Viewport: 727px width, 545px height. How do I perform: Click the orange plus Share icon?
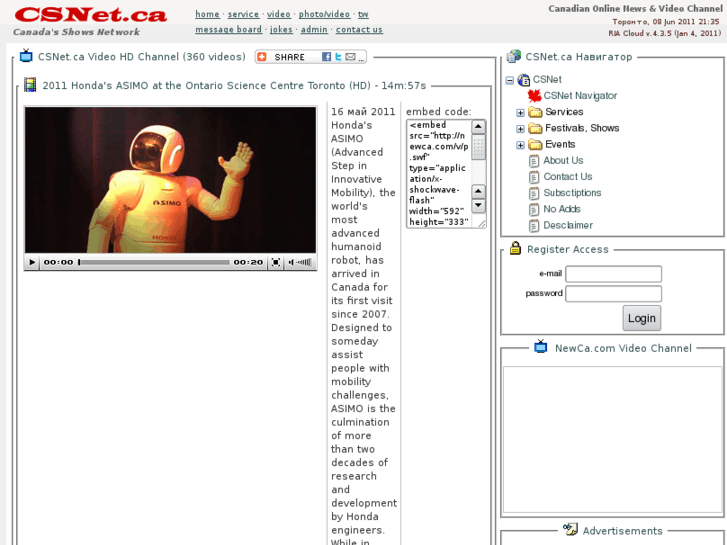262,57
